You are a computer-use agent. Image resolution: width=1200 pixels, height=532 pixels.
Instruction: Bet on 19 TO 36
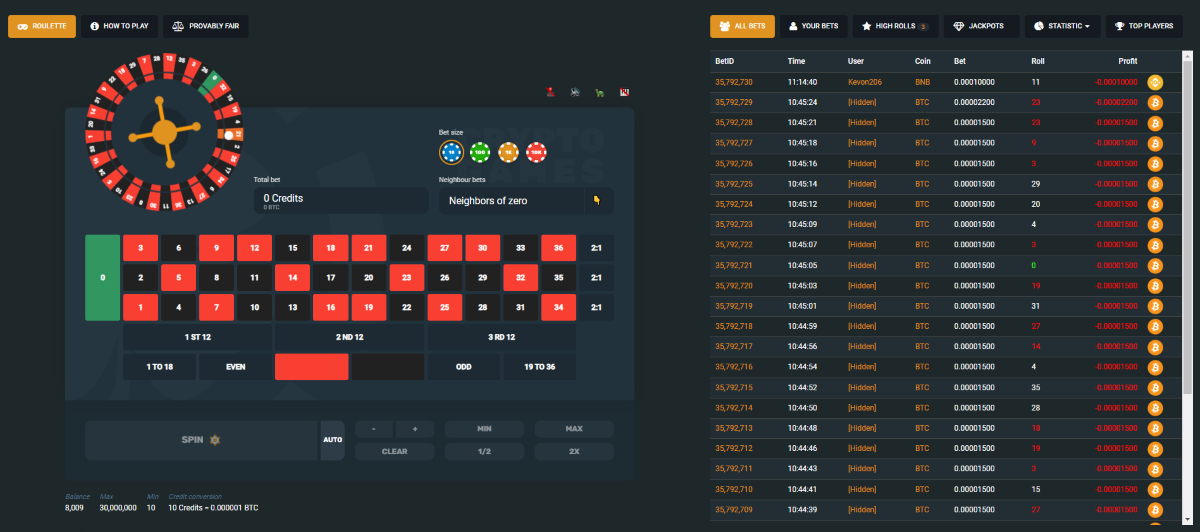pyautogui.click(x=540, y=366)
